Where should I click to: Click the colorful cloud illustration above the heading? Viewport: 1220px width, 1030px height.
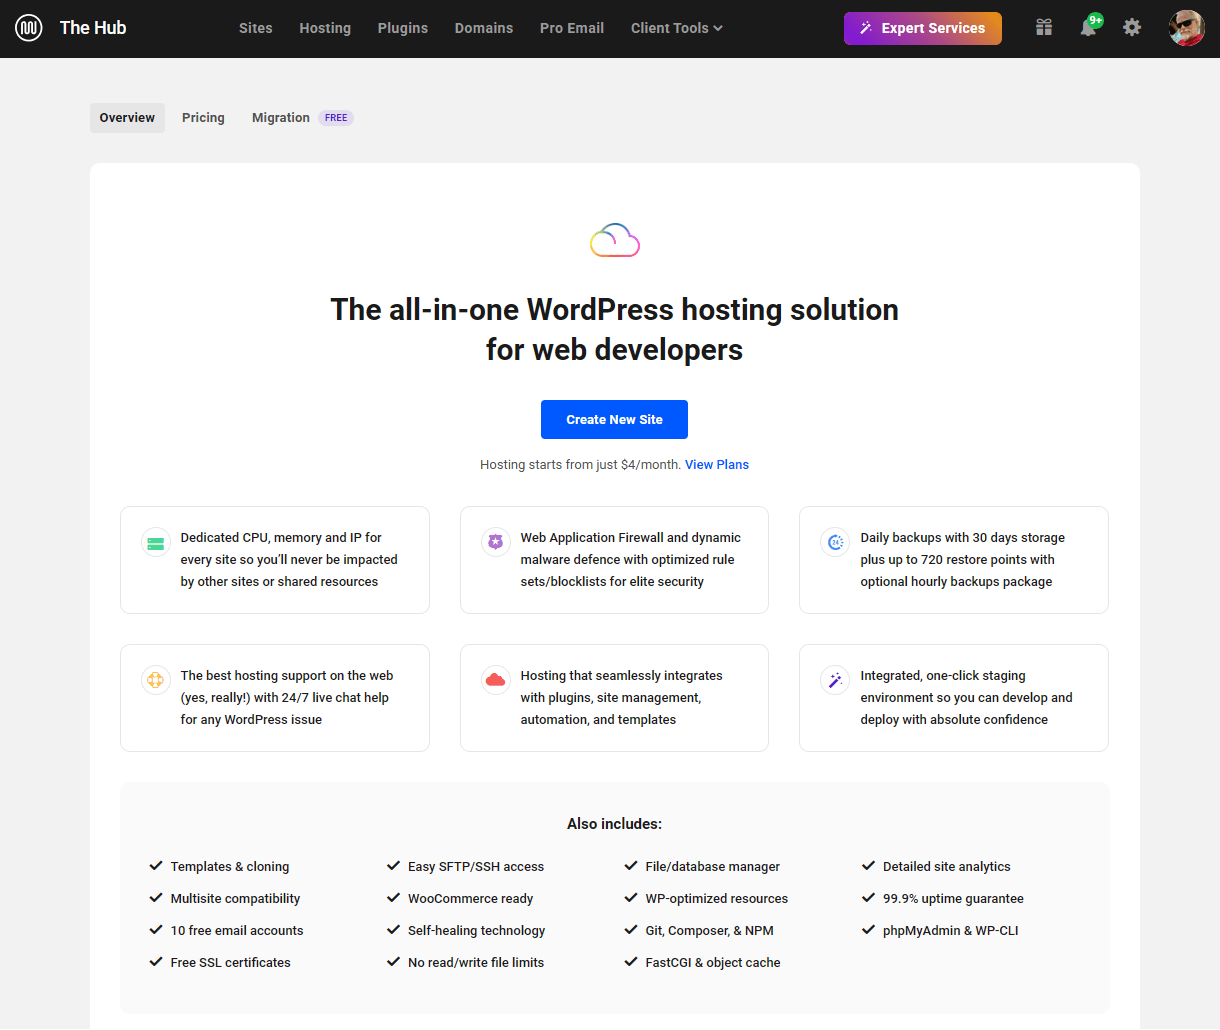[x=614, y=240]
